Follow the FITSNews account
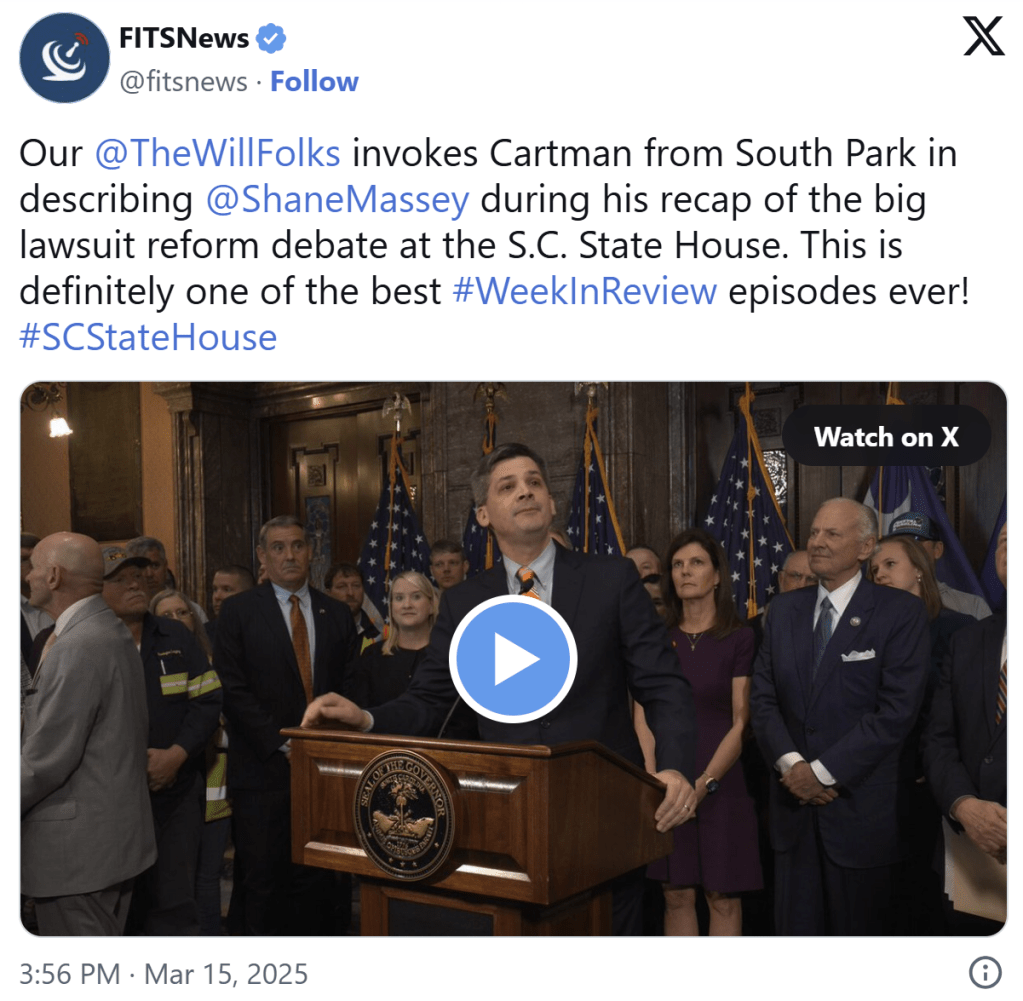1023x1001 pixels. (x=314, y=82)
